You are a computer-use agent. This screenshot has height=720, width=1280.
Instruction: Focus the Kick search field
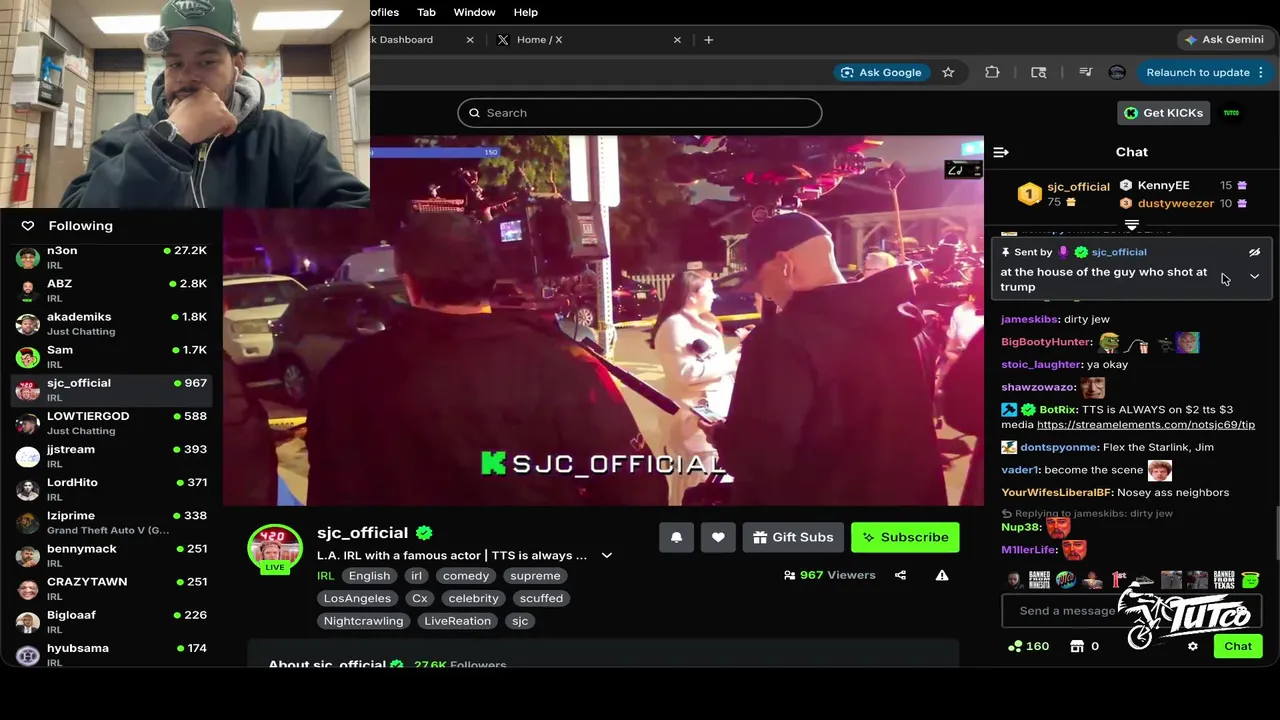point(640,113)
